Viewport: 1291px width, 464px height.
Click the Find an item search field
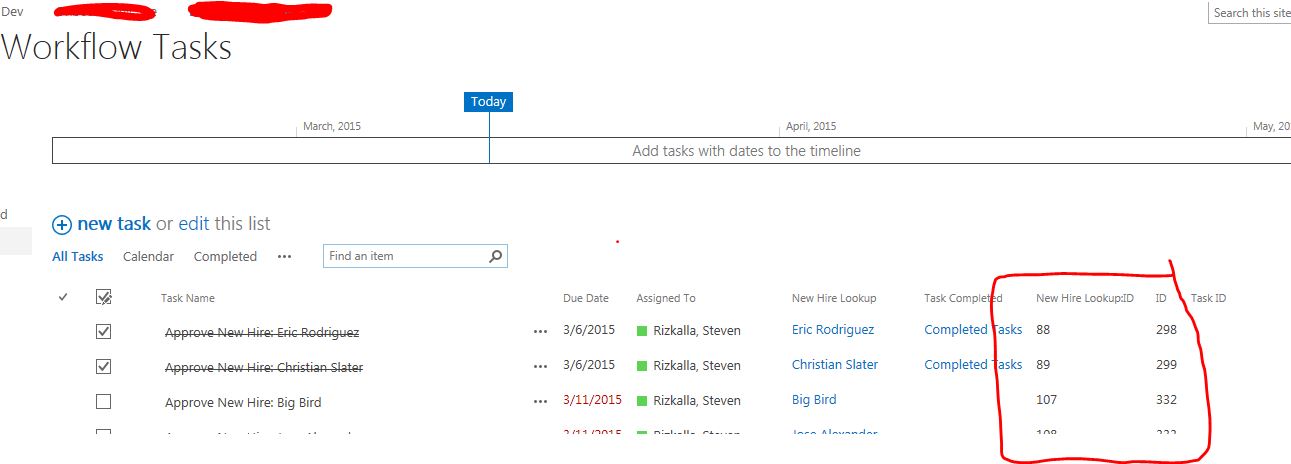[405, 256]
